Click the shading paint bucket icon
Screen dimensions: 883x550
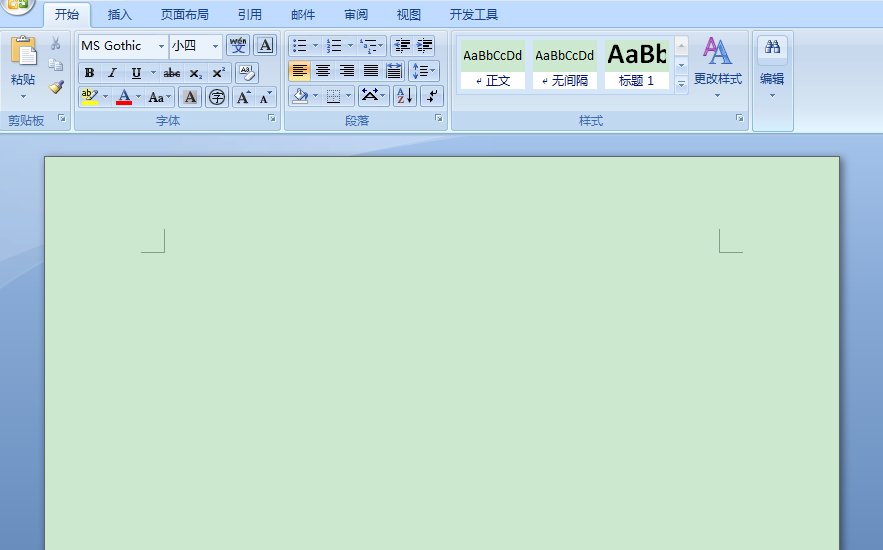tap(301, 96)
